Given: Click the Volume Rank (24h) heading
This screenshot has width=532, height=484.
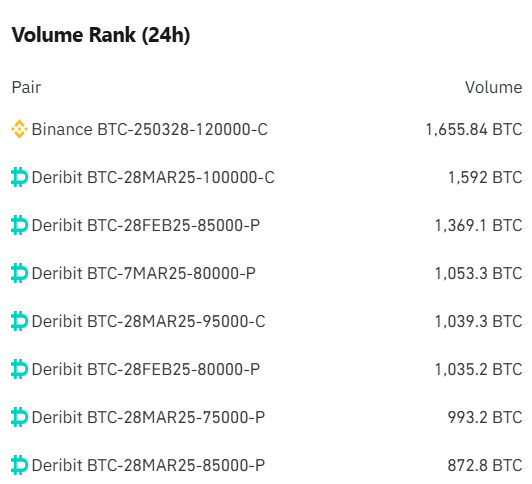Looking at the screenshot, I should tap(101, 35).
